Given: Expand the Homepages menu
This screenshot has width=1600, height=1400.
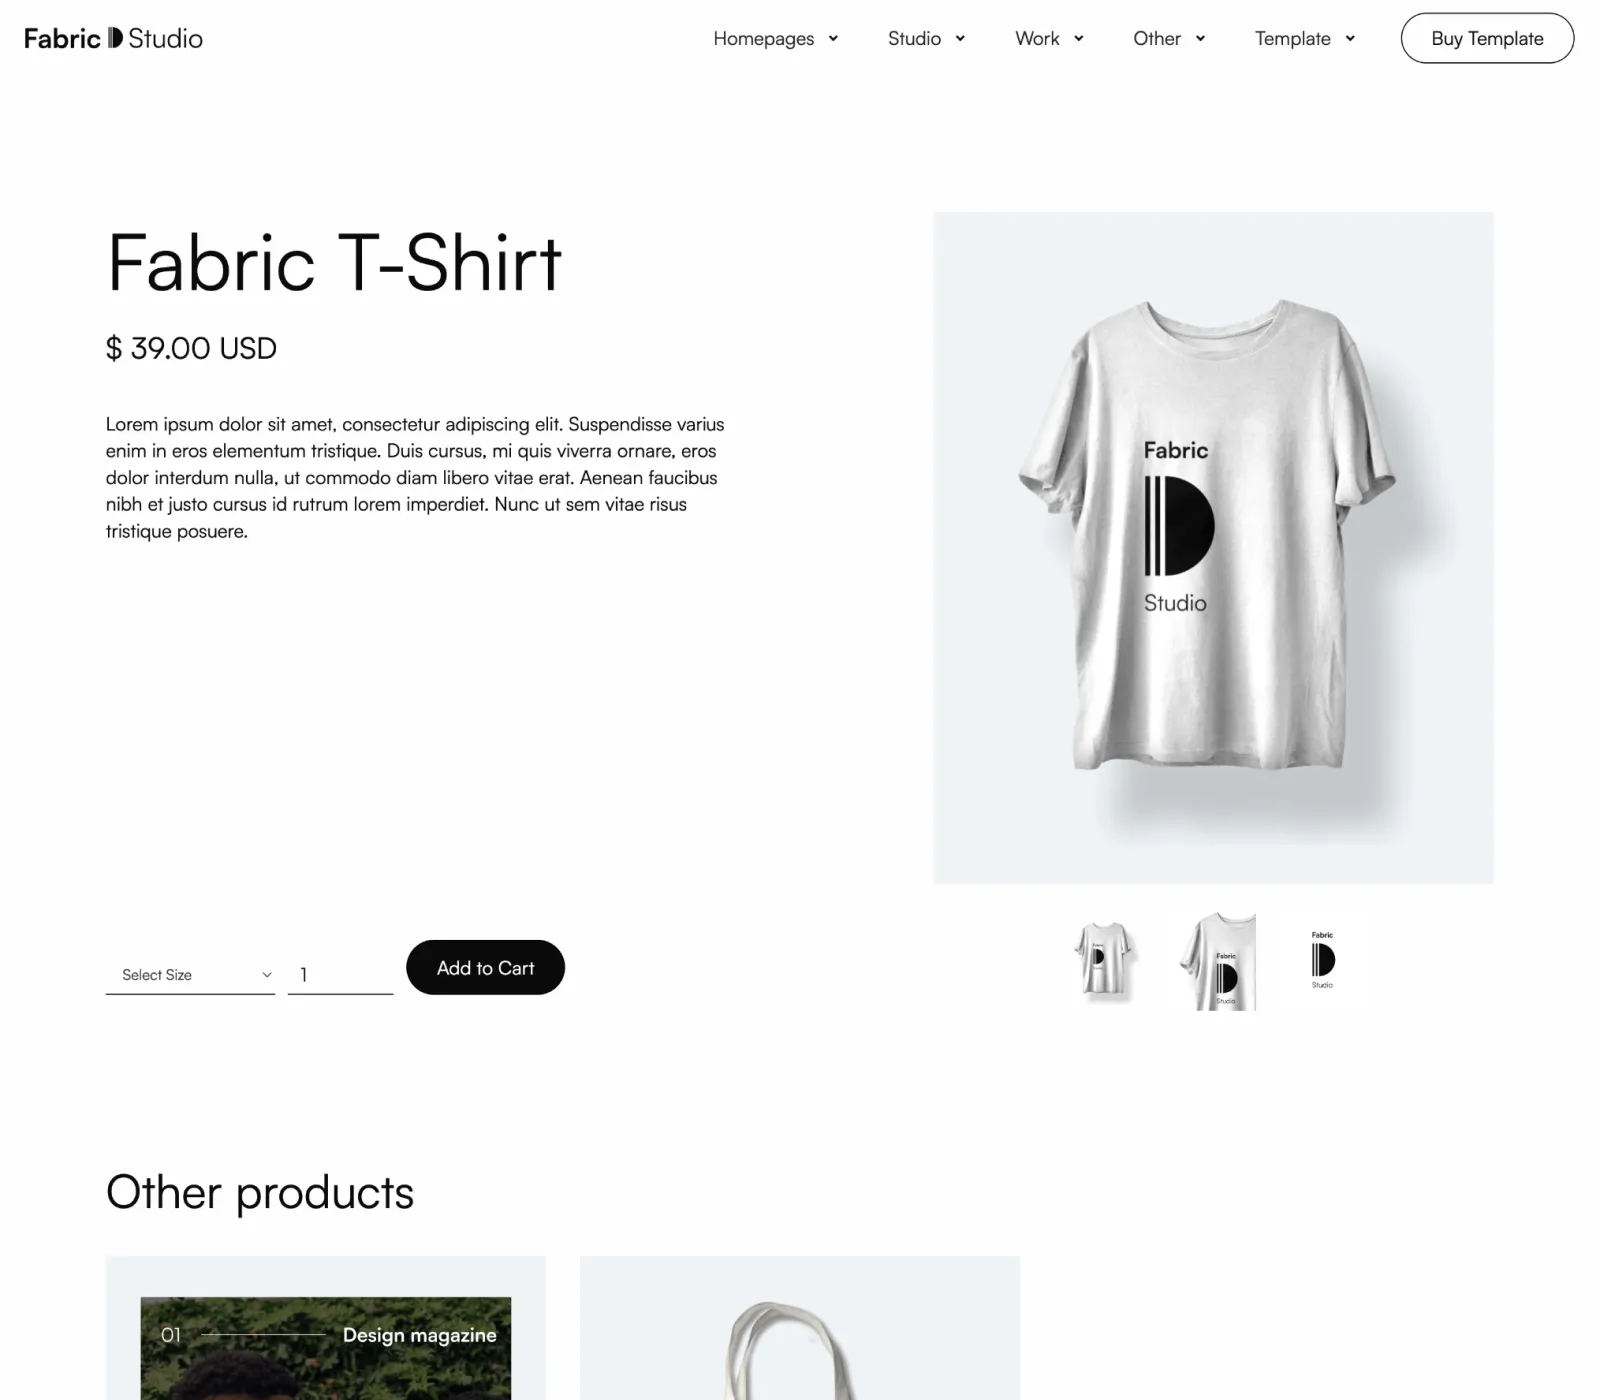Looking at the screenshot, I should [x=776, y=38].
